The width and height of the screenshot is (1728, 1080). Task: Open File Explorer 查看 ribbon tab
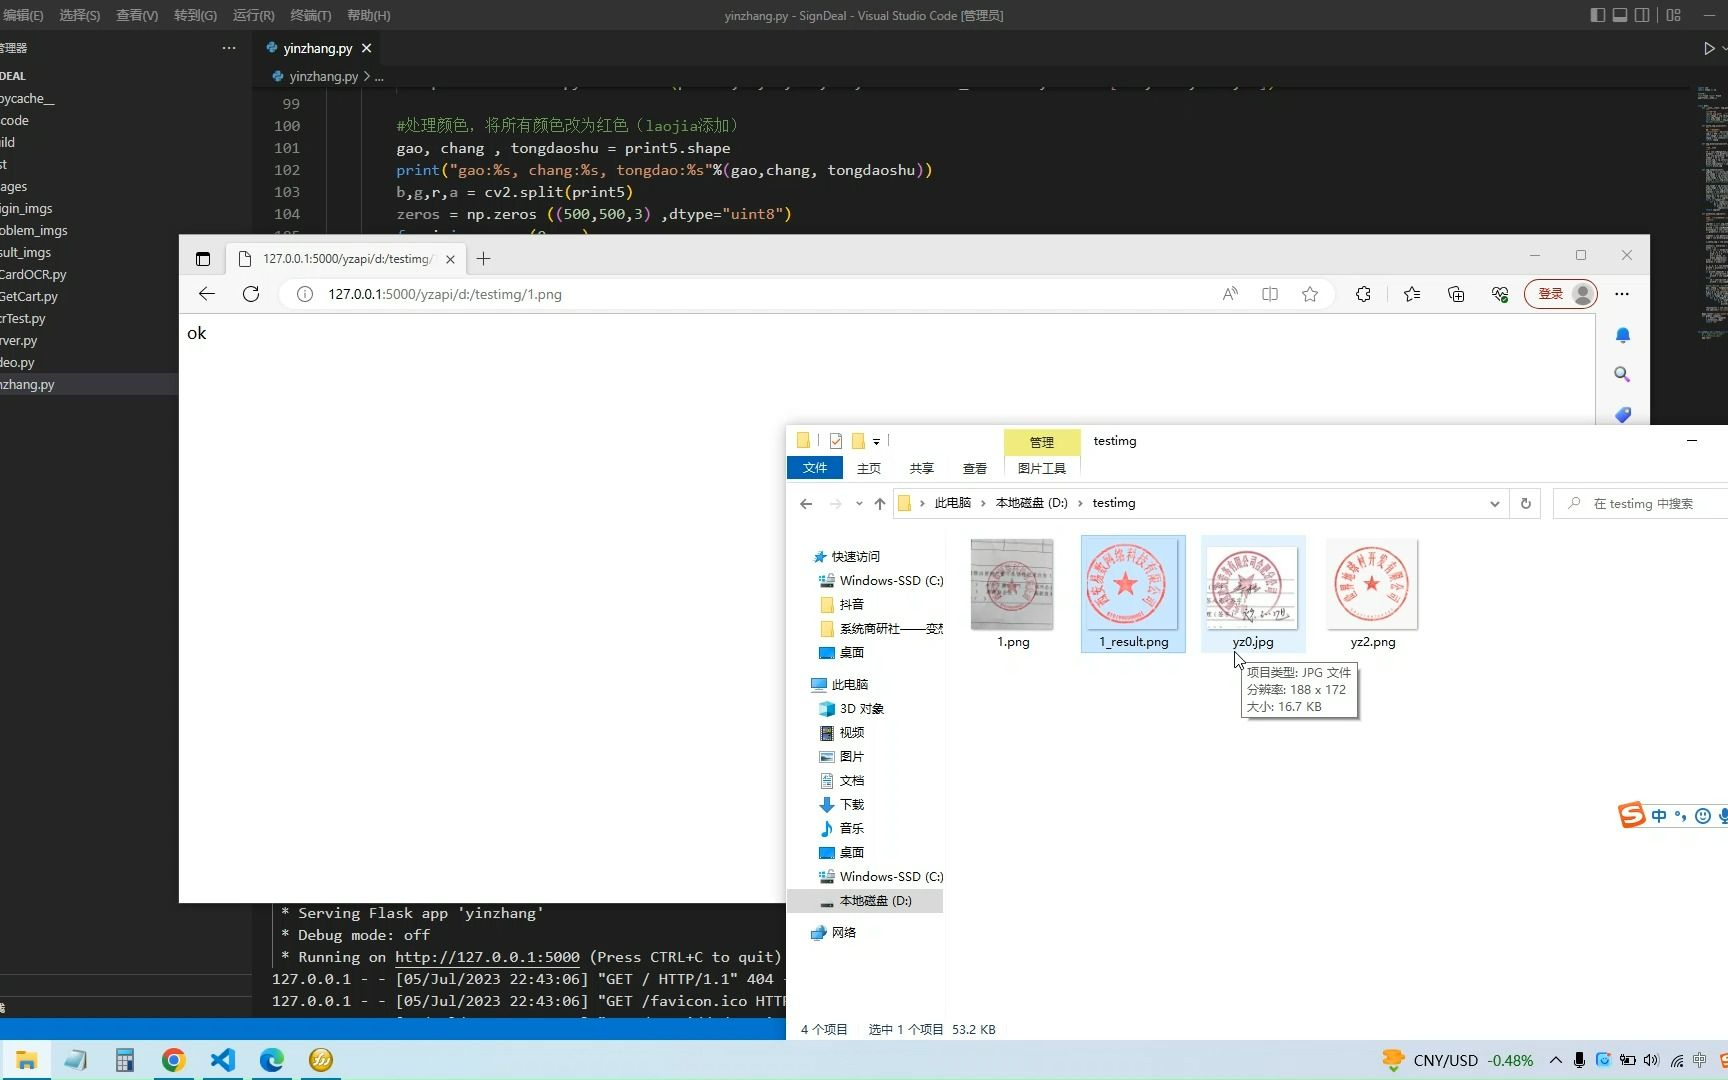click(x=975, y=468)
